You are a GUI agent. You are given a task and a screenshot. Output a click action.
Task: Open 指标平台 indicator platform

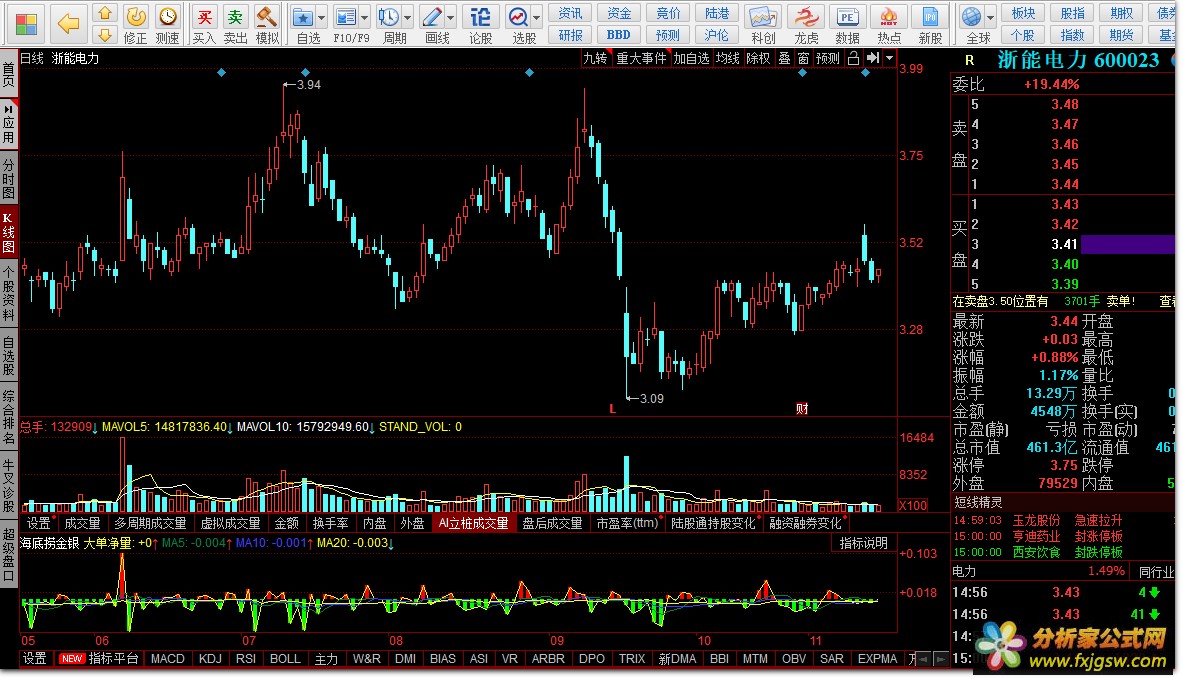point(114,658)
